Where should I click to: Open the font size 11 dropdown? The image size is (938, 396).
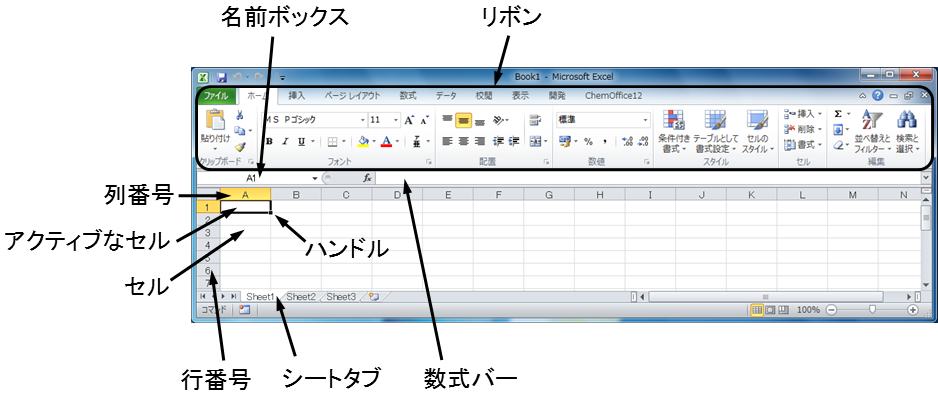tap(396, 120)
